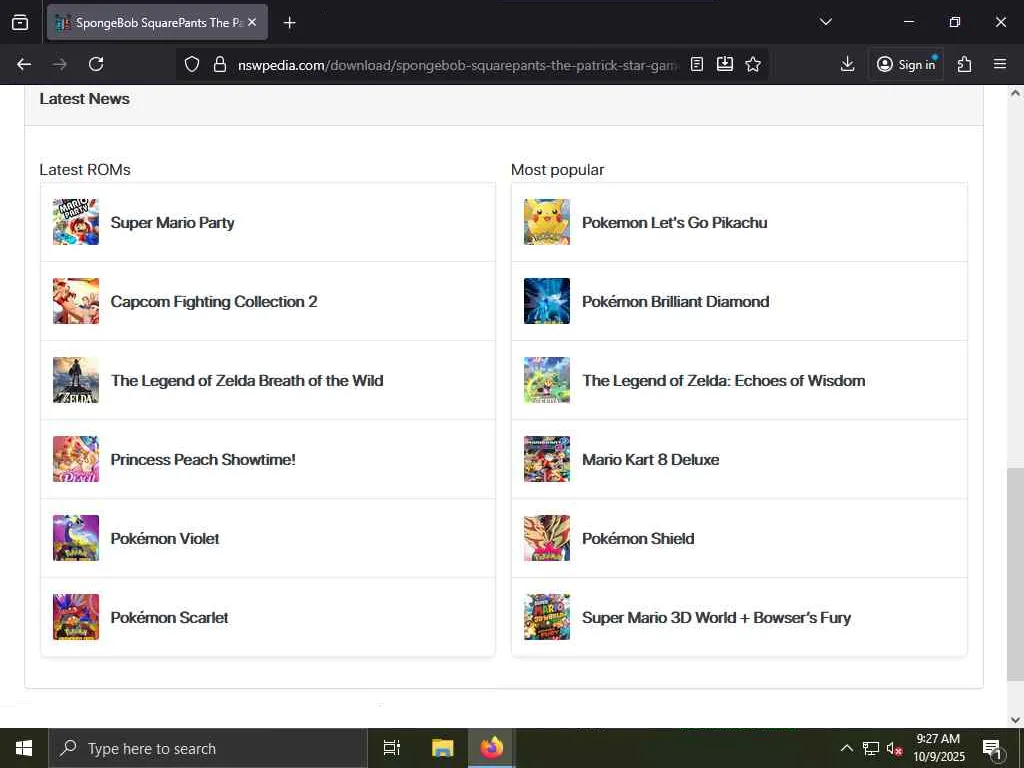Open the tracking protection shield icon

[191, 64]
